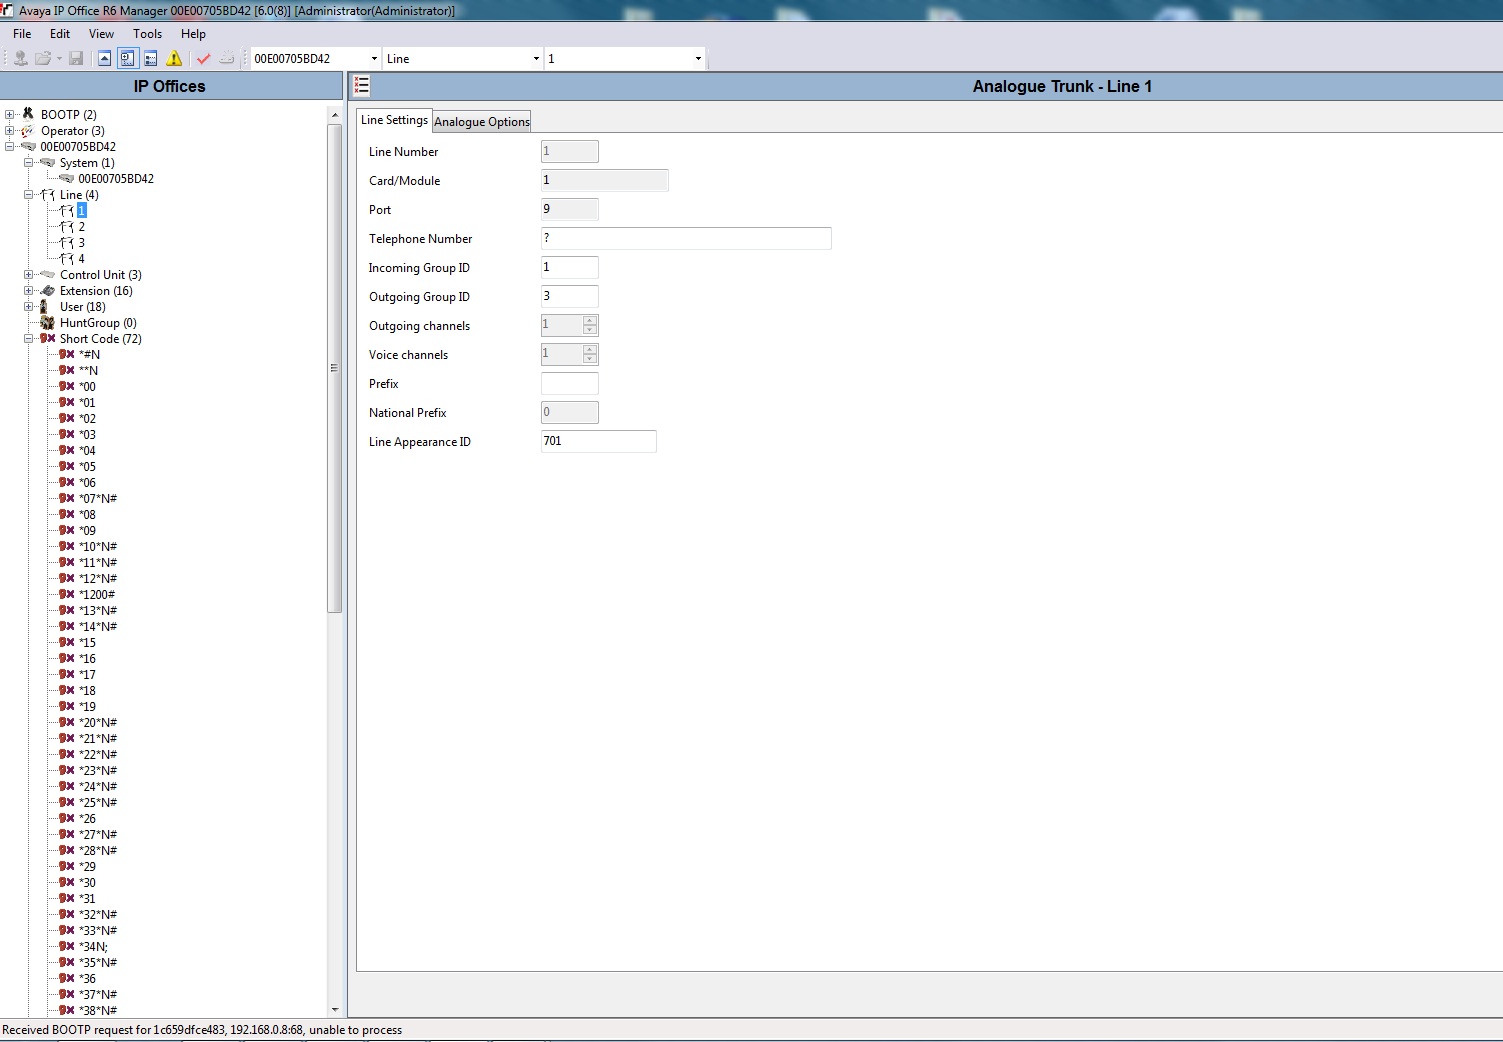The image size is (1503, 1042).
Task: Select line 4 in the tree
Action: (x=81, y=259)
